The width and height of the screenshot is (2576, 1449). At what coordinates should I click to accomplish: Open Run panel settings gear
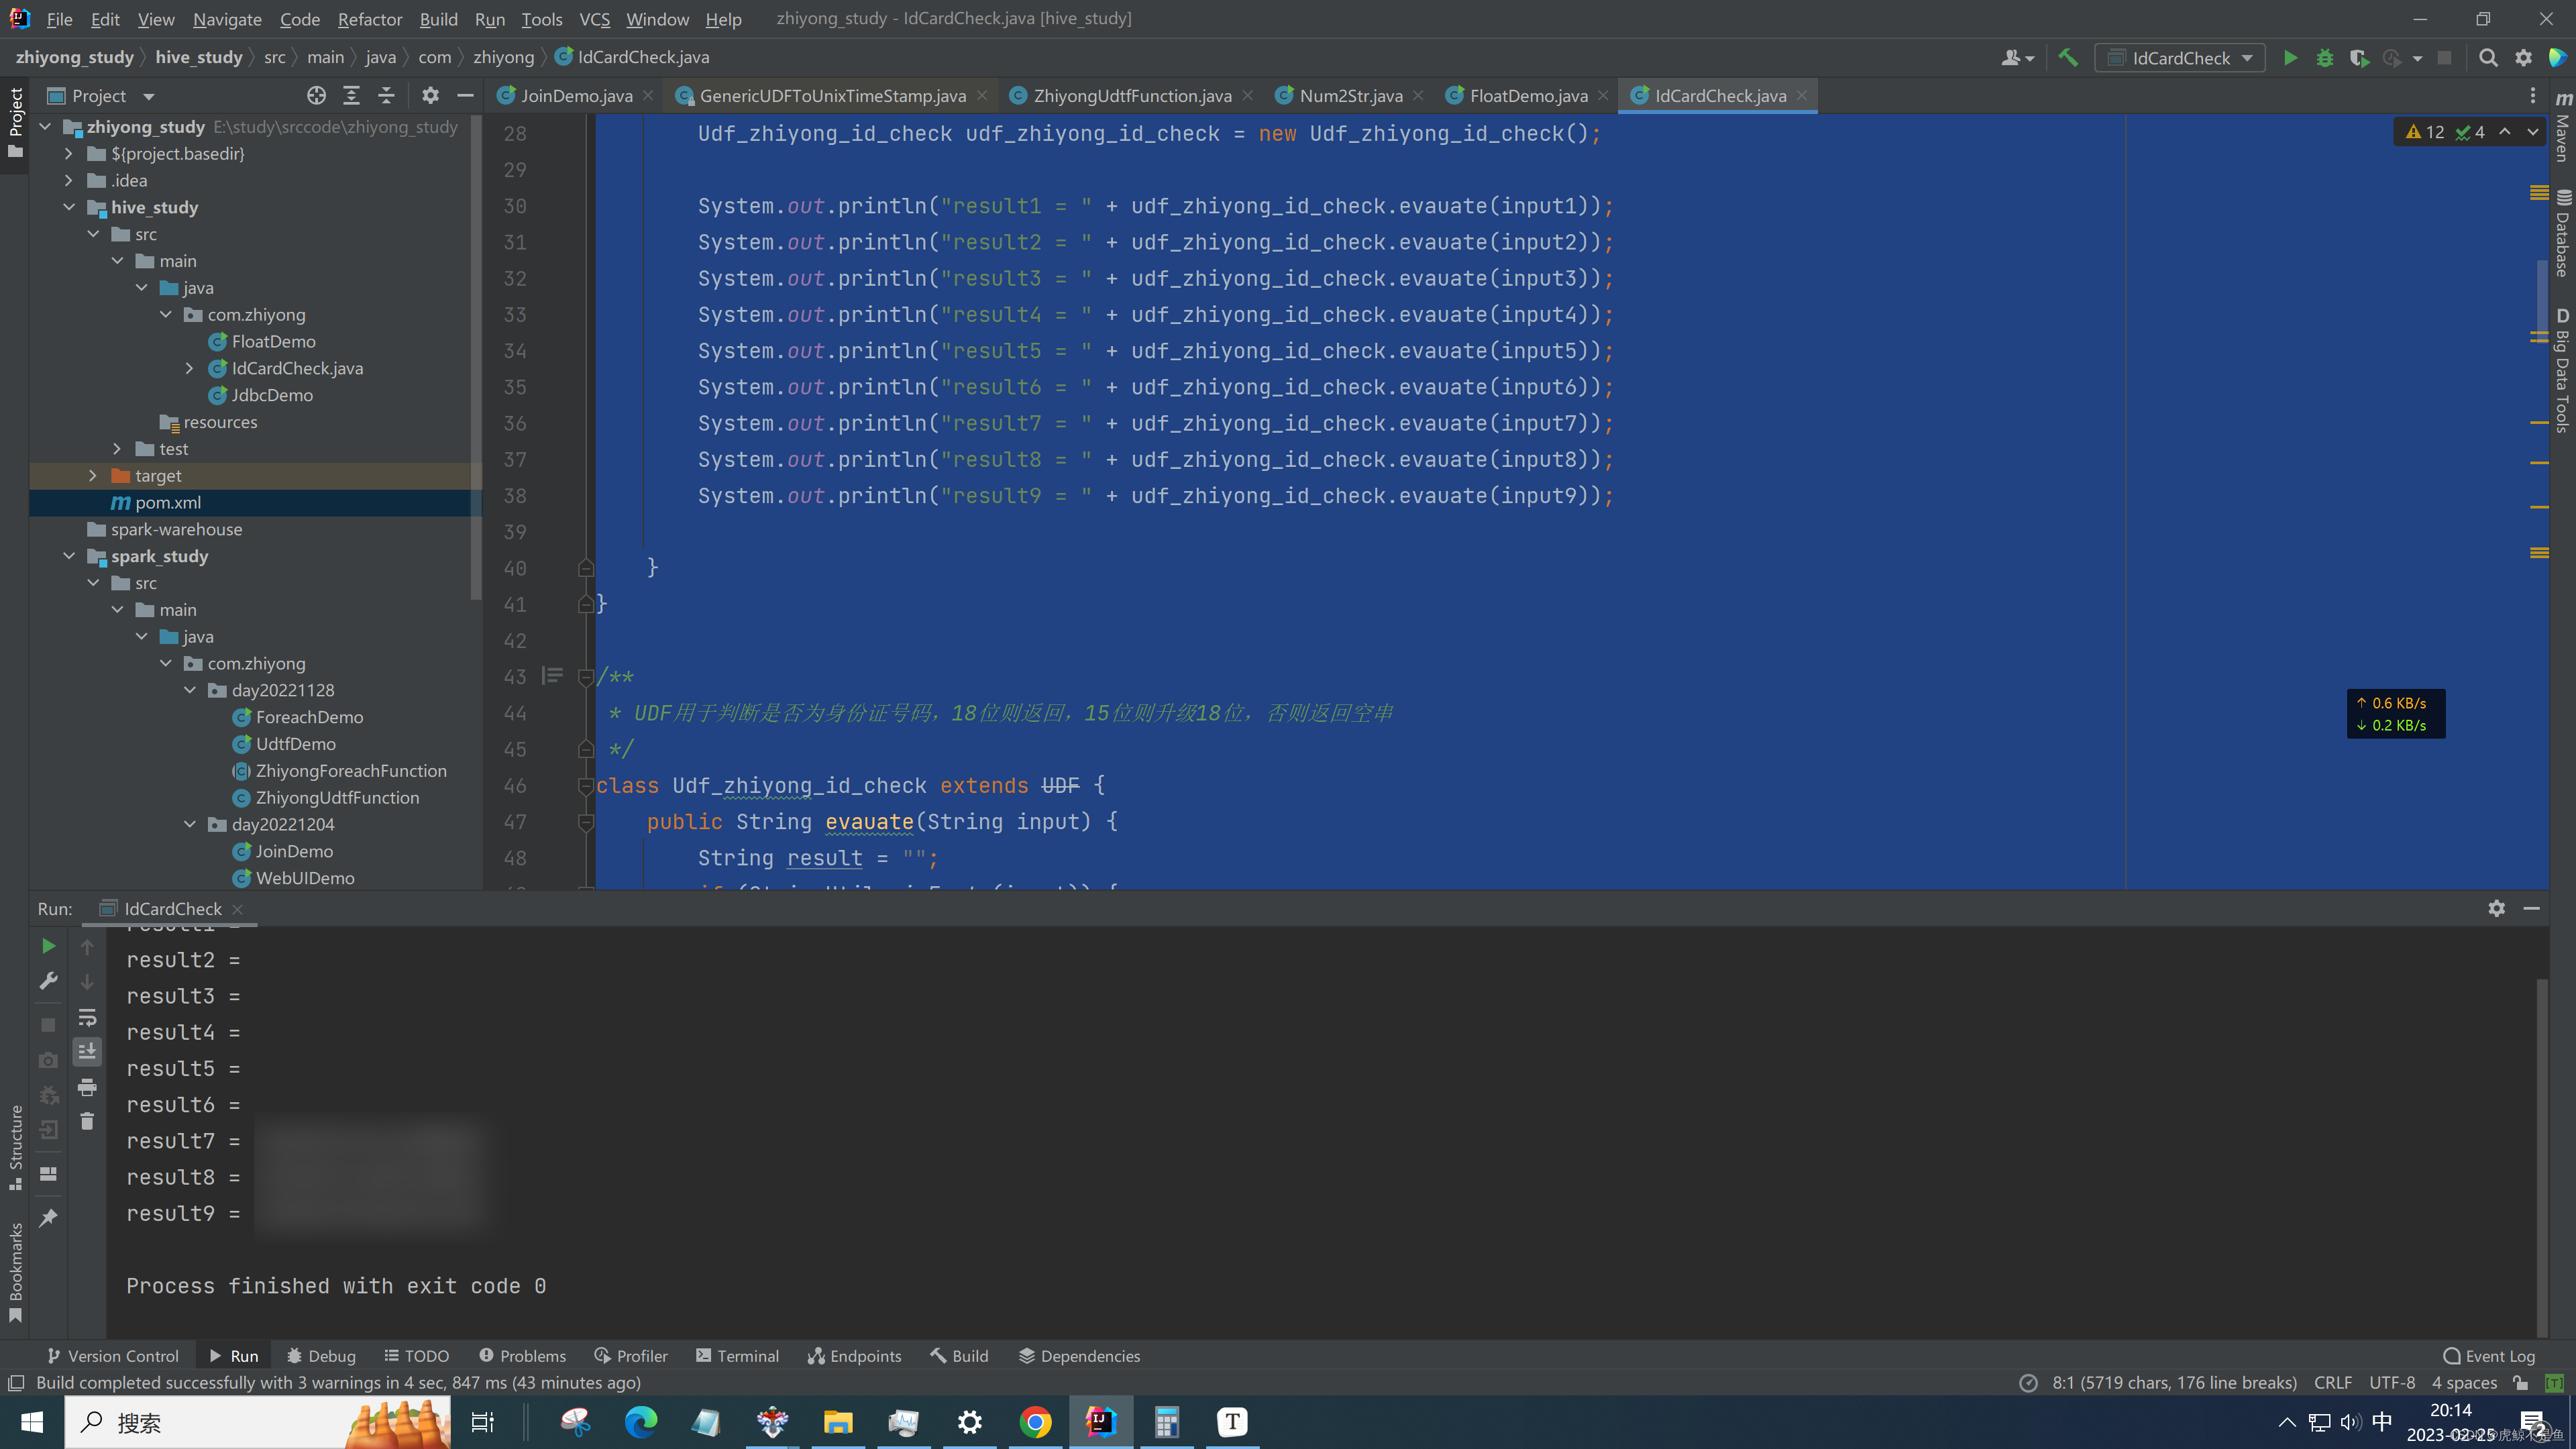[2497, 908]
